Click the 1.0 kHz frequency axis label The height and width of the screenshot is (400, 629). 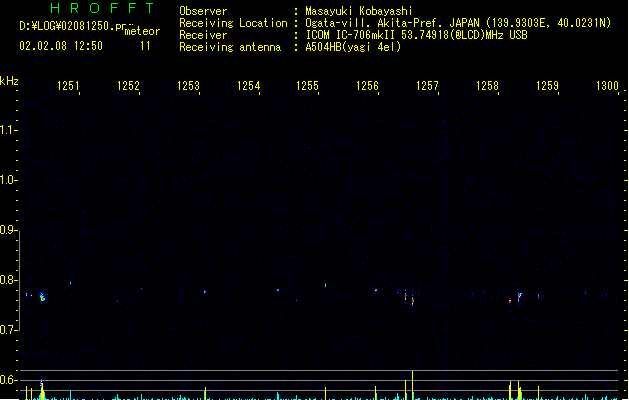click(x=7, y=180)
